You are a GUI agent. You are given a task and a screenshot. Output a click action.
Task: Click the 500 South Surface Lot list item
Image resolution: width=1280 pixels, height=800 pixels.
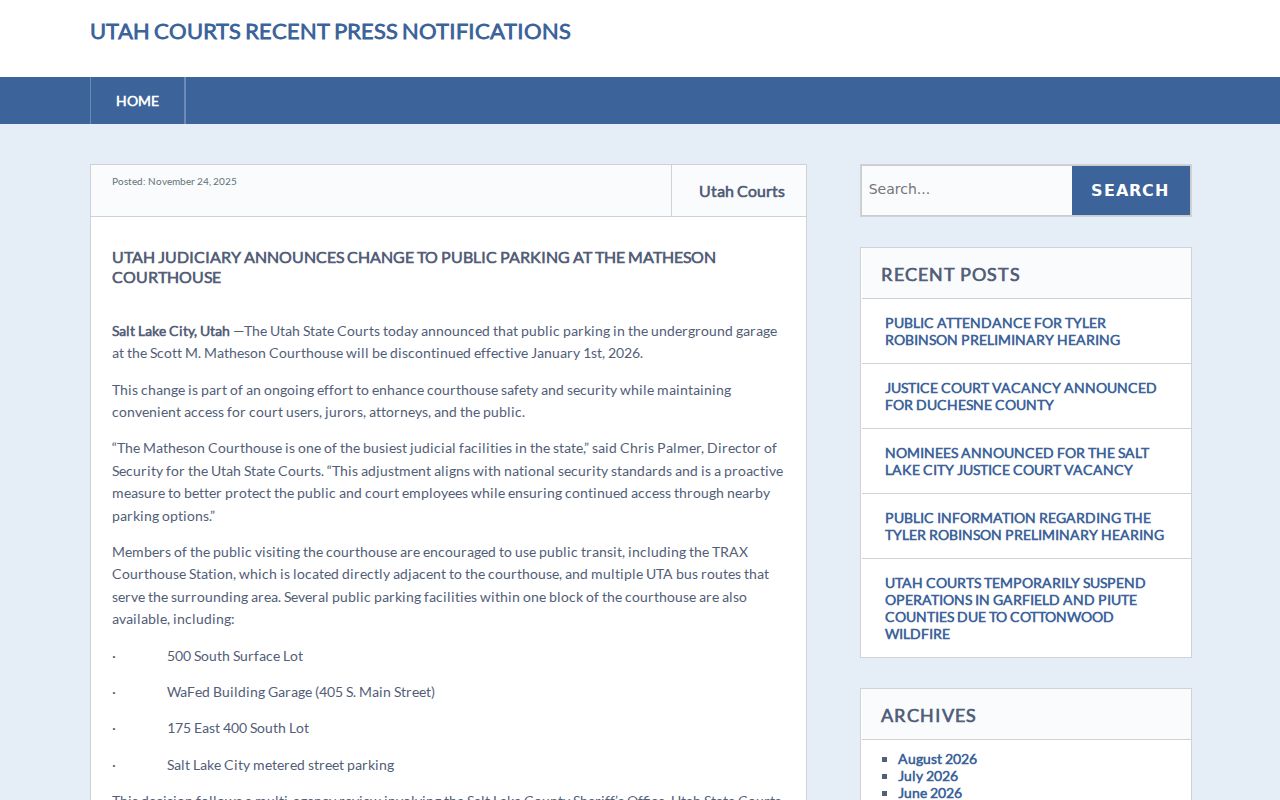[235, 656]
